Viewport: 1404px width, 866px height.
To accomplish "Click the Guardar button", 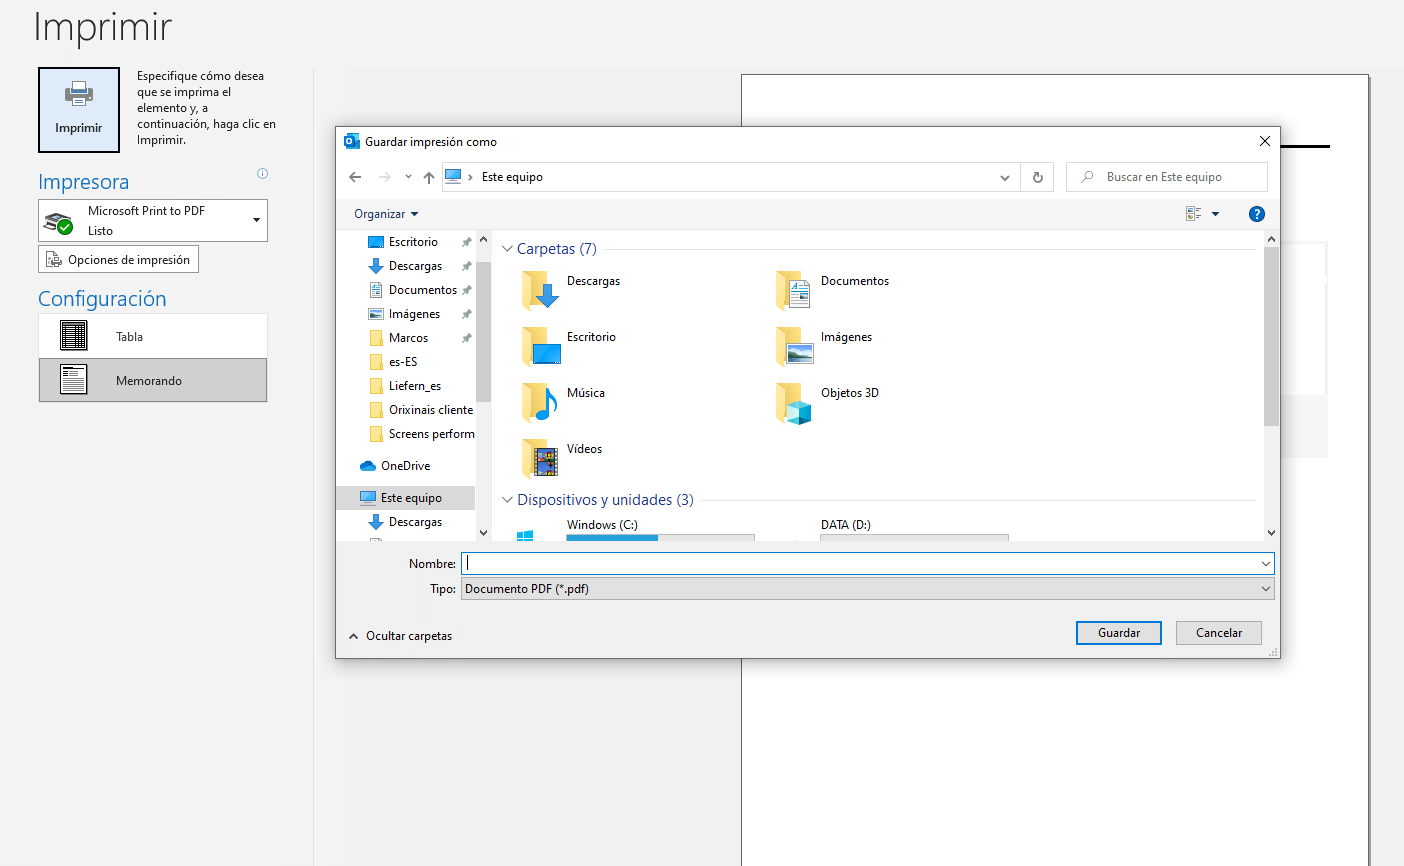I will pos(1118,632).
